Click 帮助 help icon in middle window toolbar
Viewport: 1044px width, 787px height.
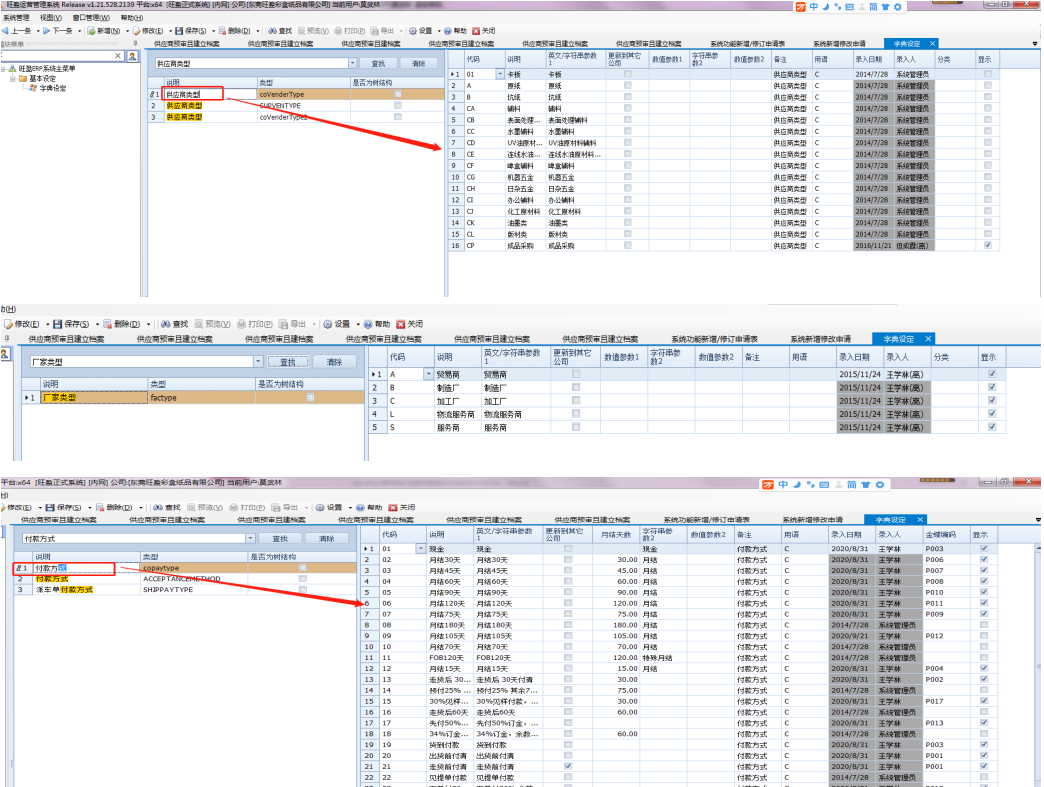[368, 324]
